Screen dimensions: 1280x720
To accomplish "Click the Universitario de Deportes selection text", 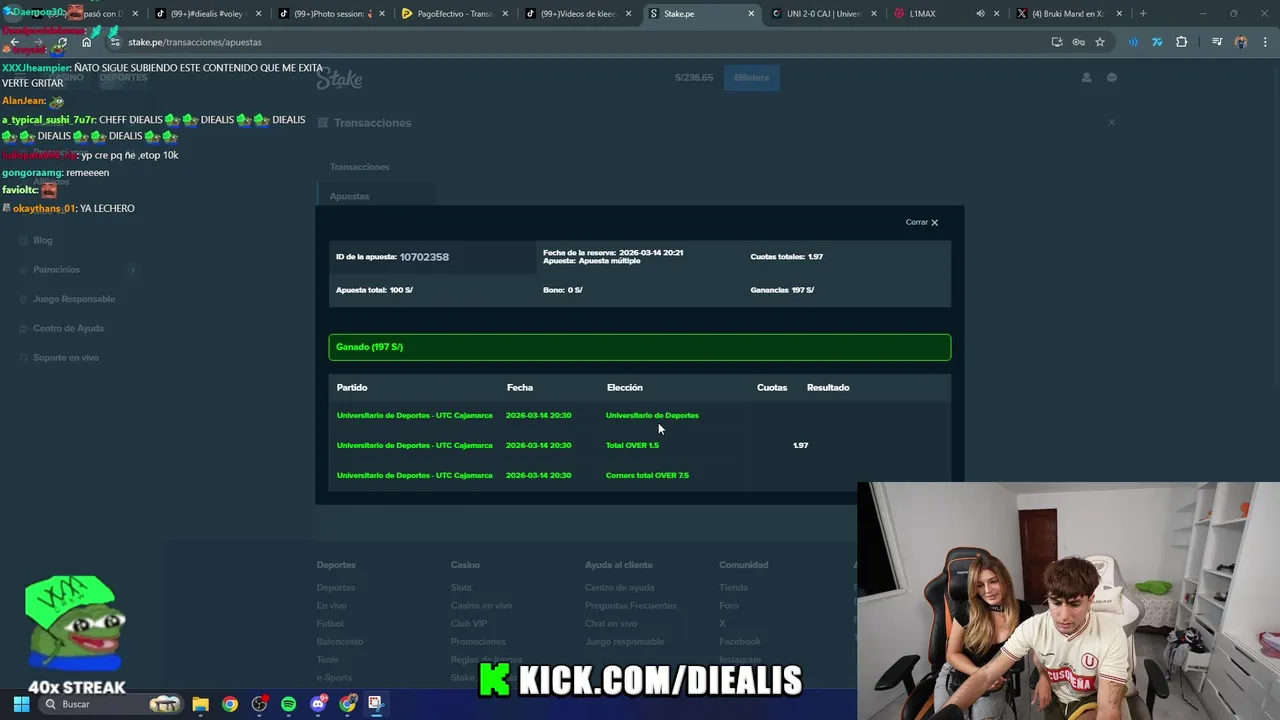I will (x=652, y=415).
